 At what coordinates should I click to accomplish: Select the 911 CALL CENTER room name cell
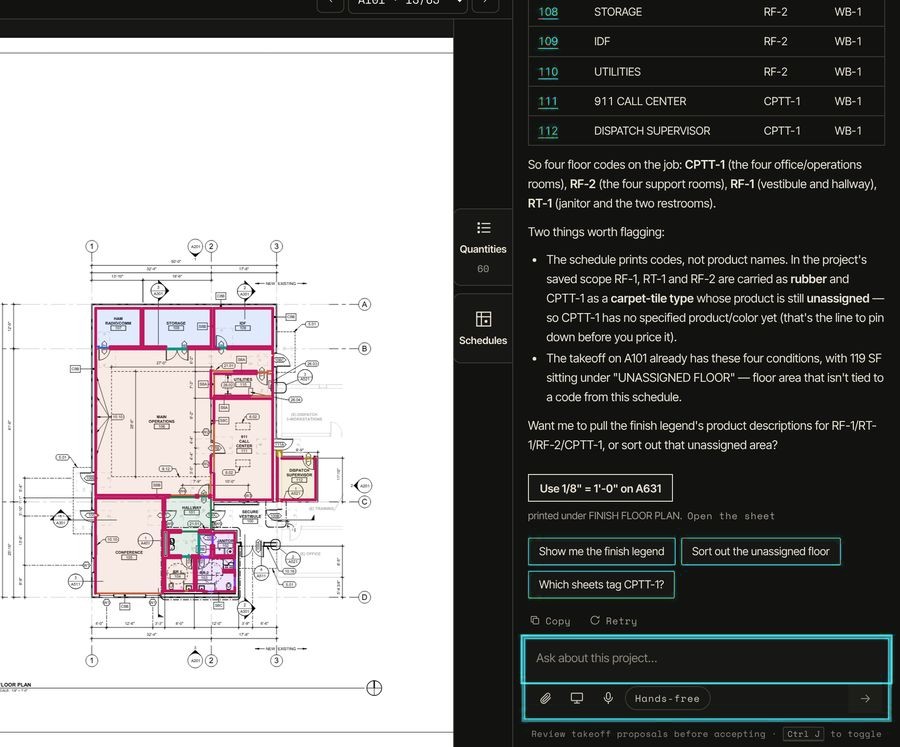coord(640,101)
